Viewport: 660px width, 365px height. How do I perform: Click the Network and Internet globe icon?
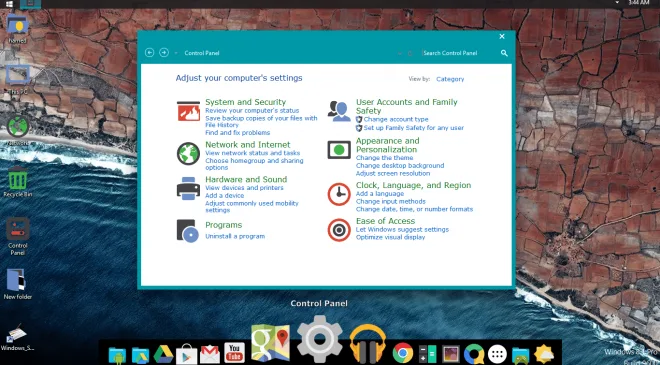click(188, 154)
